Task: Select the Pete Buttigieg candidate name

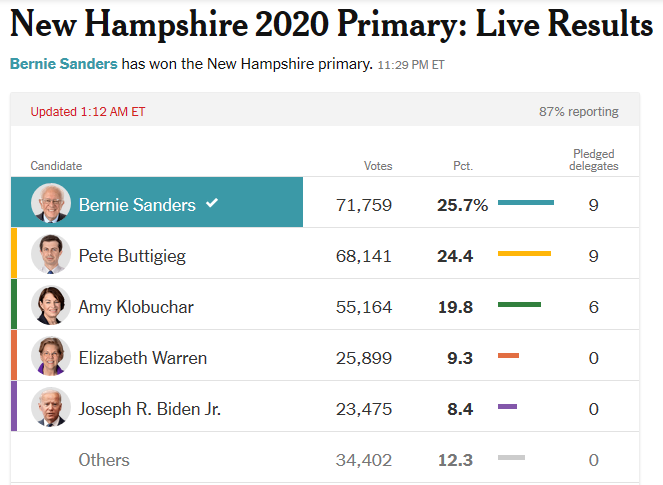Action: (132, 256)
